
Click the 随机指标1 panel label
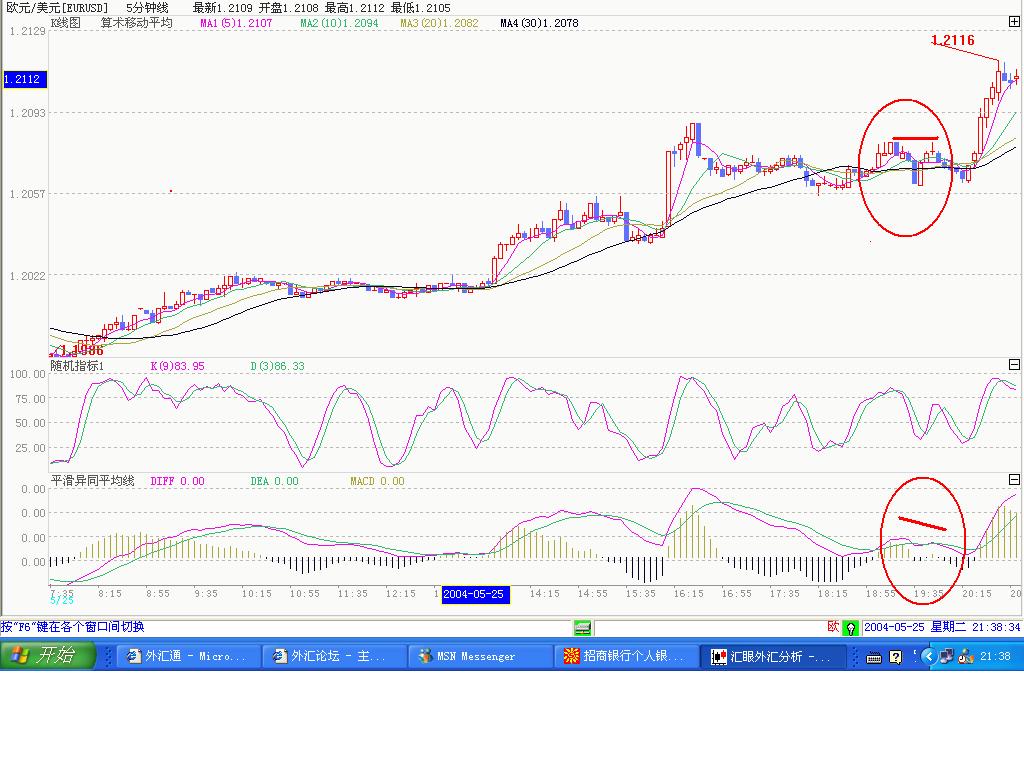tap(77, 366)
